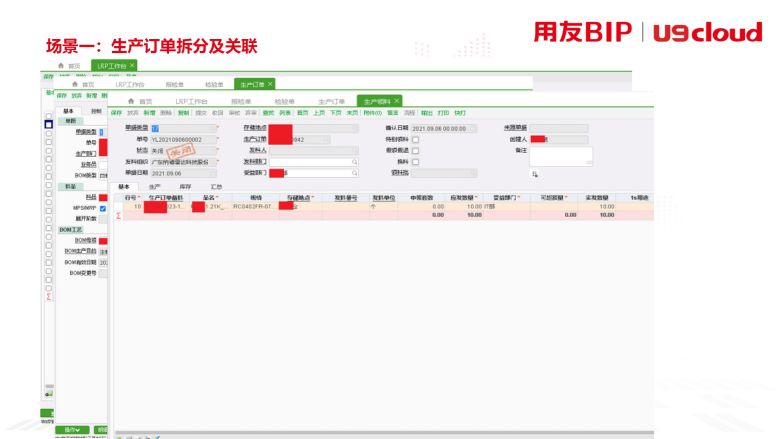Tick first row checkbox in rear window list
781x439 pixels.
(x=49, y=116)
